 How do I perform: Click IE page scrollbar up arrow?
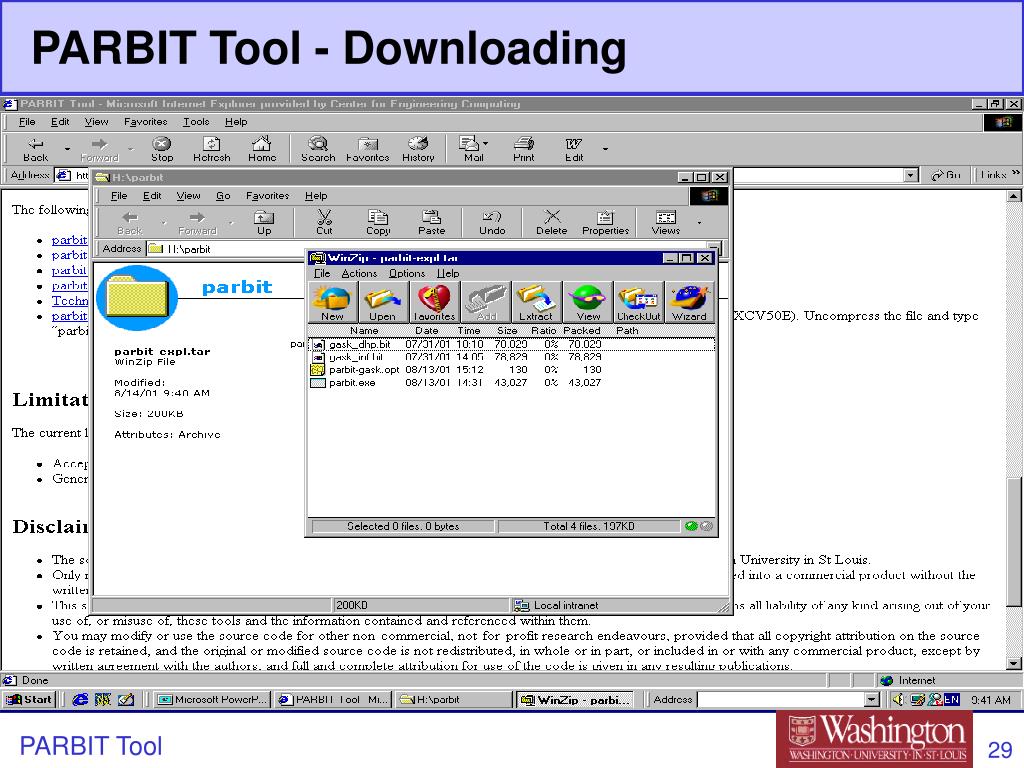click(1014, 196)
